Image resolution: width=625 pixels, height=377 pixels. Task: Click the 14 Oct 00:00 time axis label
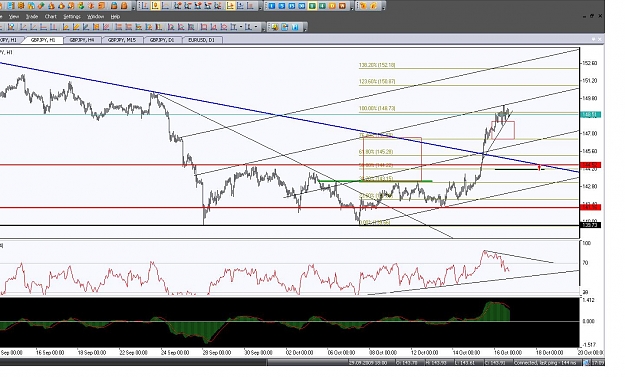click(x=466, y=353)
